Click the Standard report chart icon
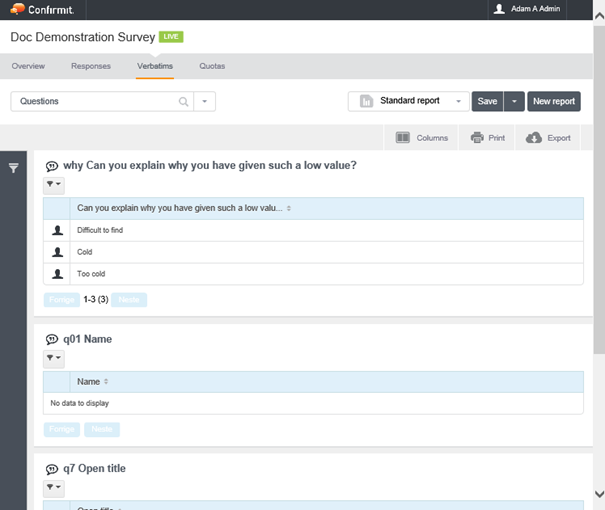605x510 pixels. click(x=366, y=101)
